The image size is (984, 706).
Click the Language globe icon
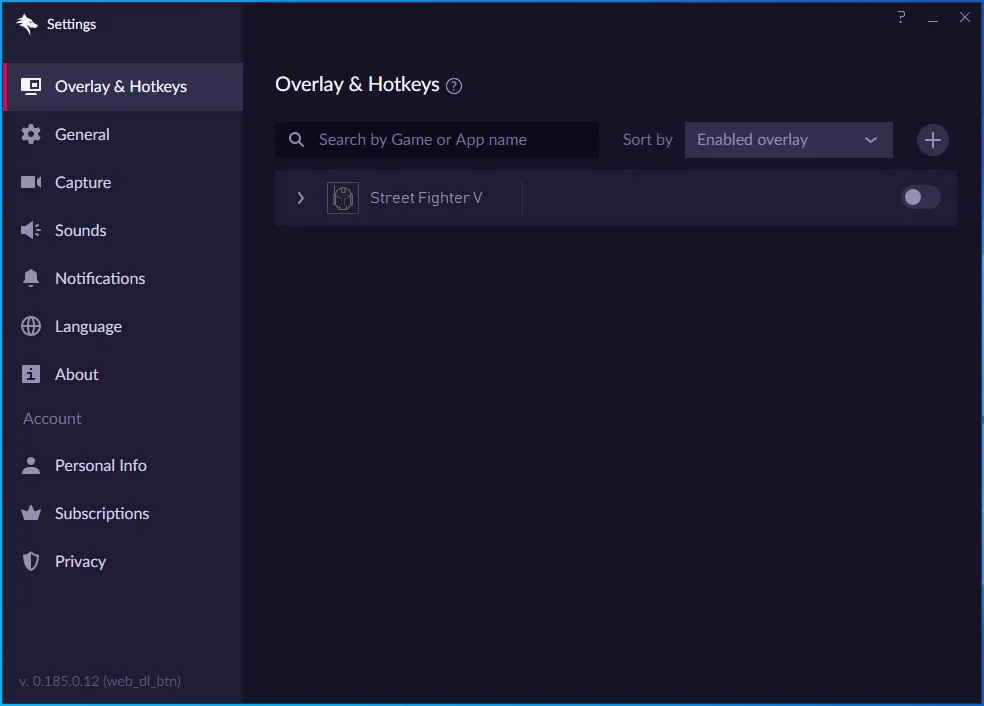(31, 326)
